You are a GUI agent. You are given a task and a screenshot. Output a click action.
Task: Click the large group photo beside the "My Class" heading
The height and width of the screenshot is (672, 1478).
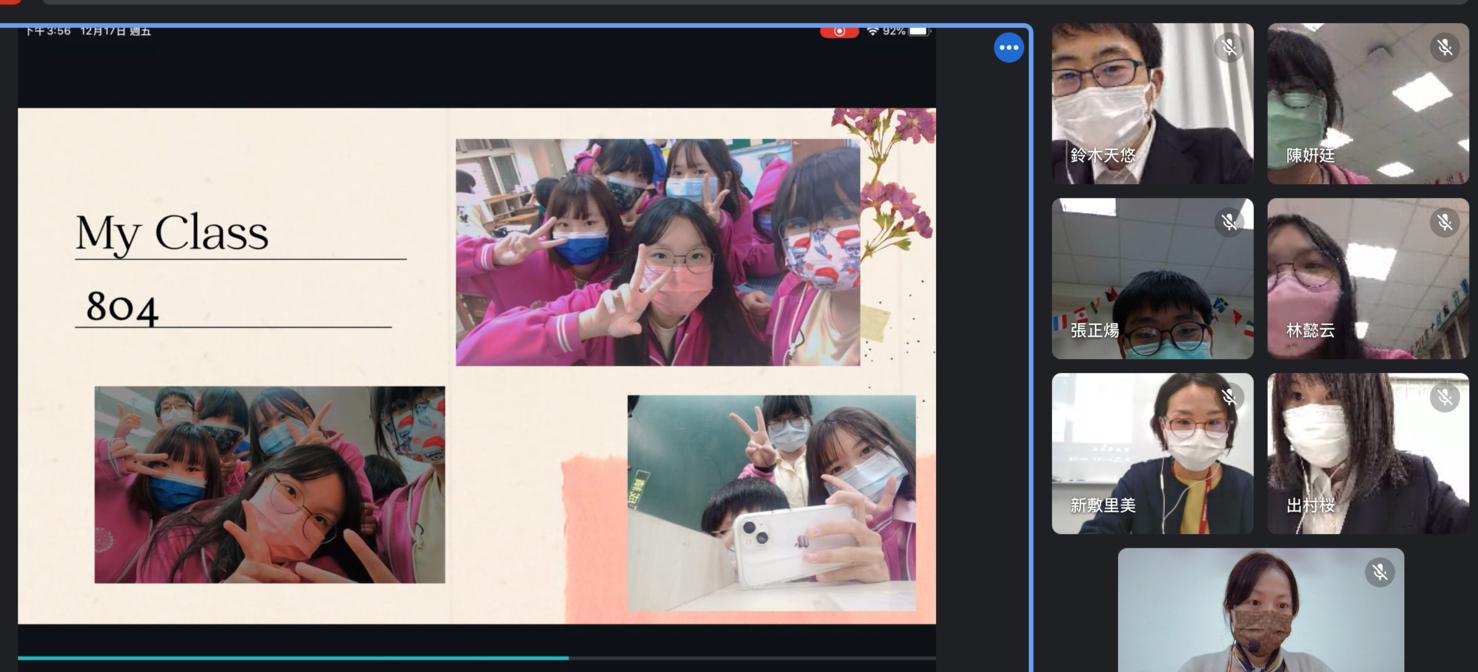tap(658, 252)
